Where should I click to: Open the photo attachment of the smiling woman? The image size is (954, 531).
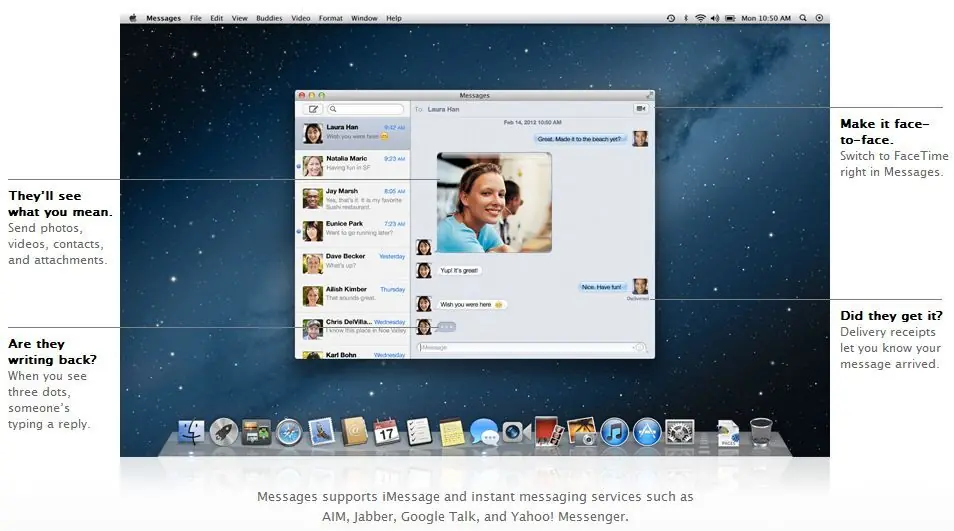(x=494, y=203)
